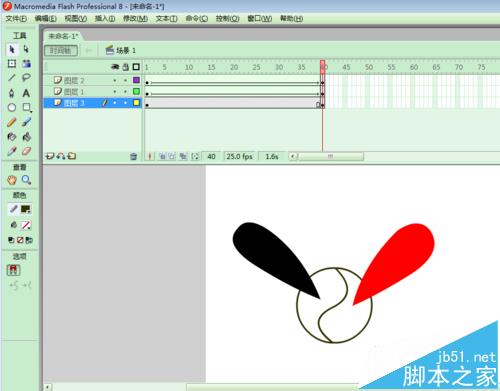Open the Control (O) menu
The image size is (500, 391).
point(227,19)
